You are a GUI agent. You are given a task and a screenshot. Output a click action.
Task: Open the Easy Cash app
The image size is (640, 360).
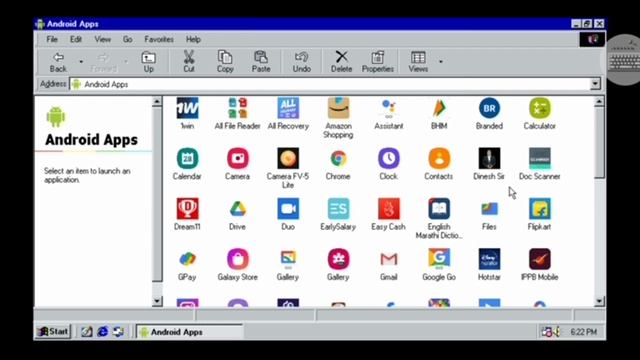tap(389, 209)
